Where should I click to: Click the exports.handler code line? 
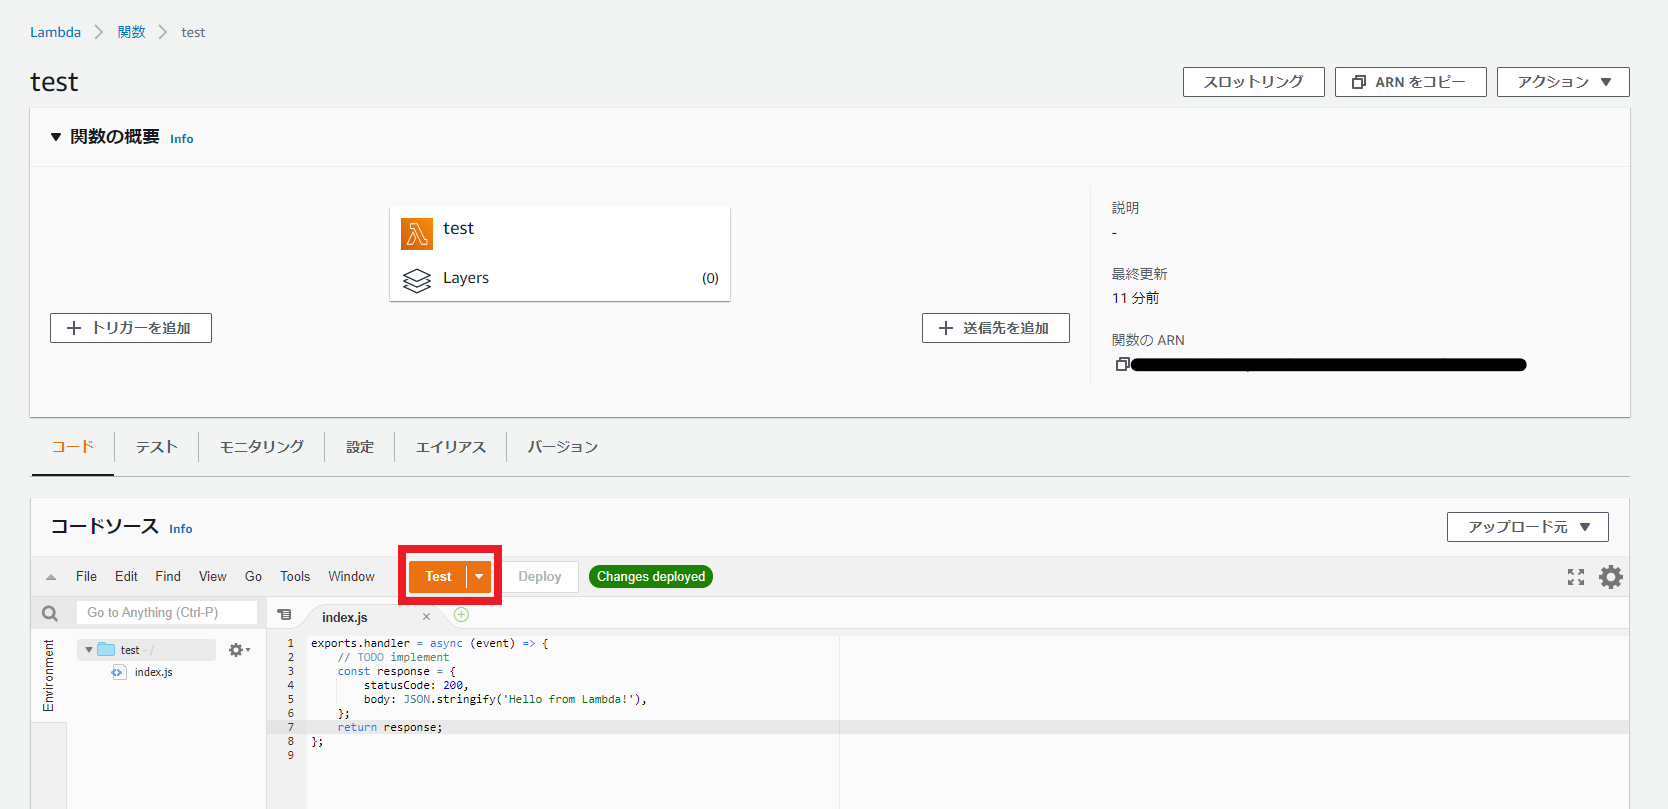coord(430,643)
